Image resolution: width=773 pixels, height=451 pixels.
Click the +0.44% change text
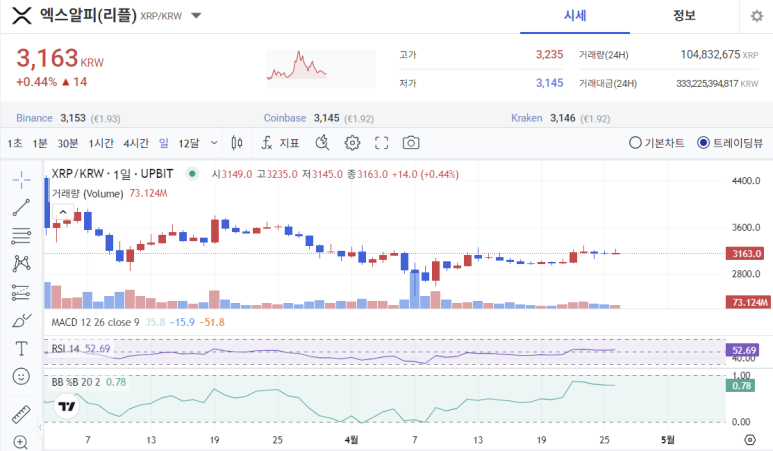[36, 82]
